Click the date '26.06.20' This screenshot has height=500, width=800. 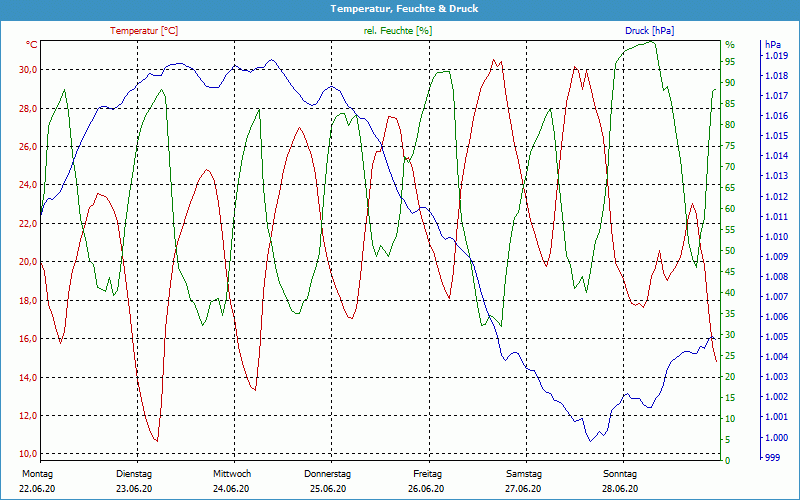[426, 489]
